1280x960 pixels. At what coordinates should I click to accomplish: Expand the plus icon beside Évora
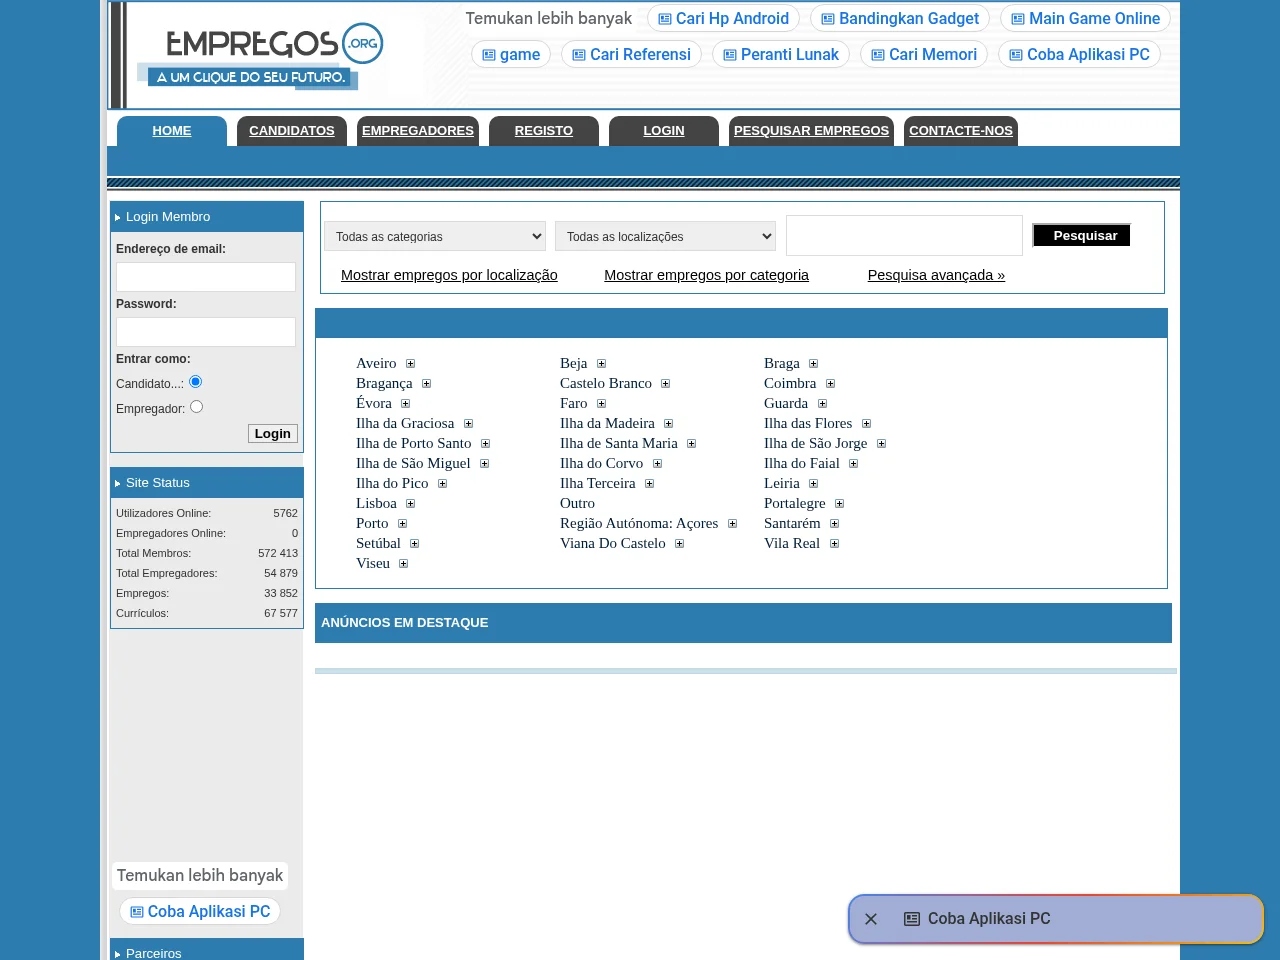click(x=405, y=404)
